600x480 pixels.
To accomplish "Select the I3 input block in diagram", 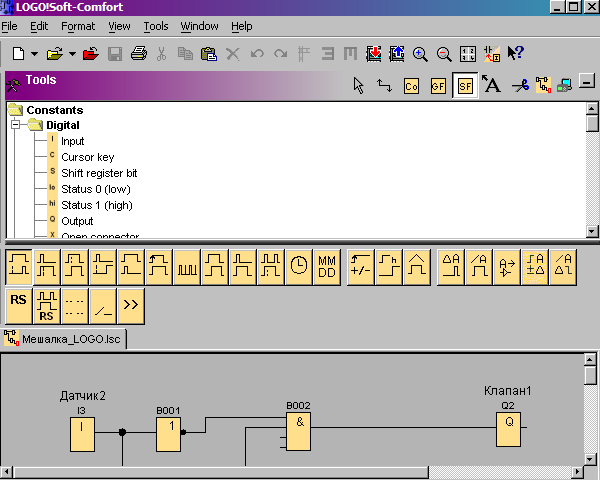I will click(82, 434).
